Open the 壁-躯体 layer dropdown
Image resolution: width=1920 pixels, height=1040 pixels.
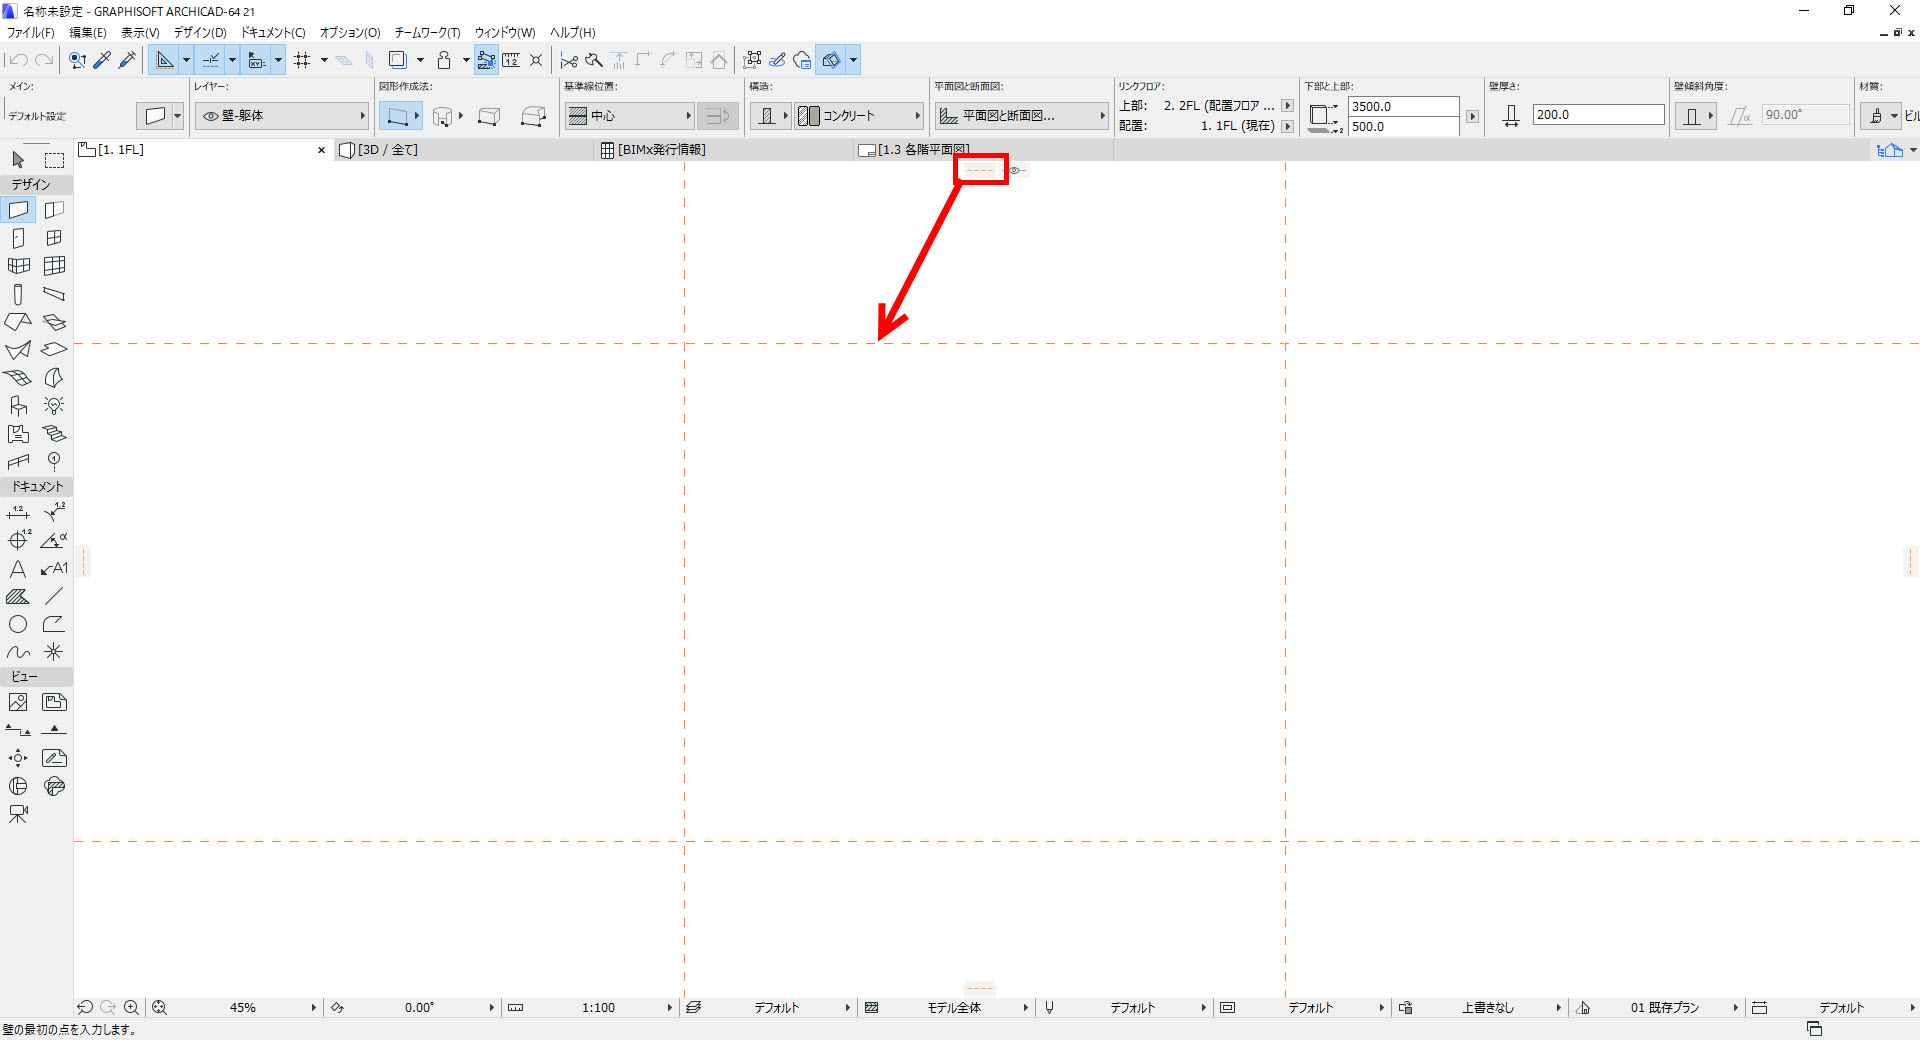pos(283,116)
